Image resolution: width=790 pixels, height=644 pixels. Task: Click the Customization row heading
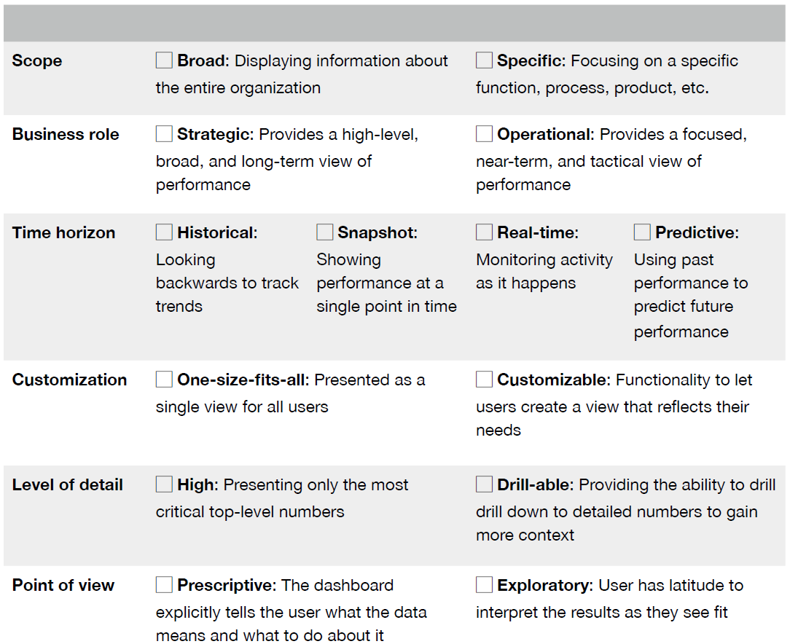tap(69, 380)
